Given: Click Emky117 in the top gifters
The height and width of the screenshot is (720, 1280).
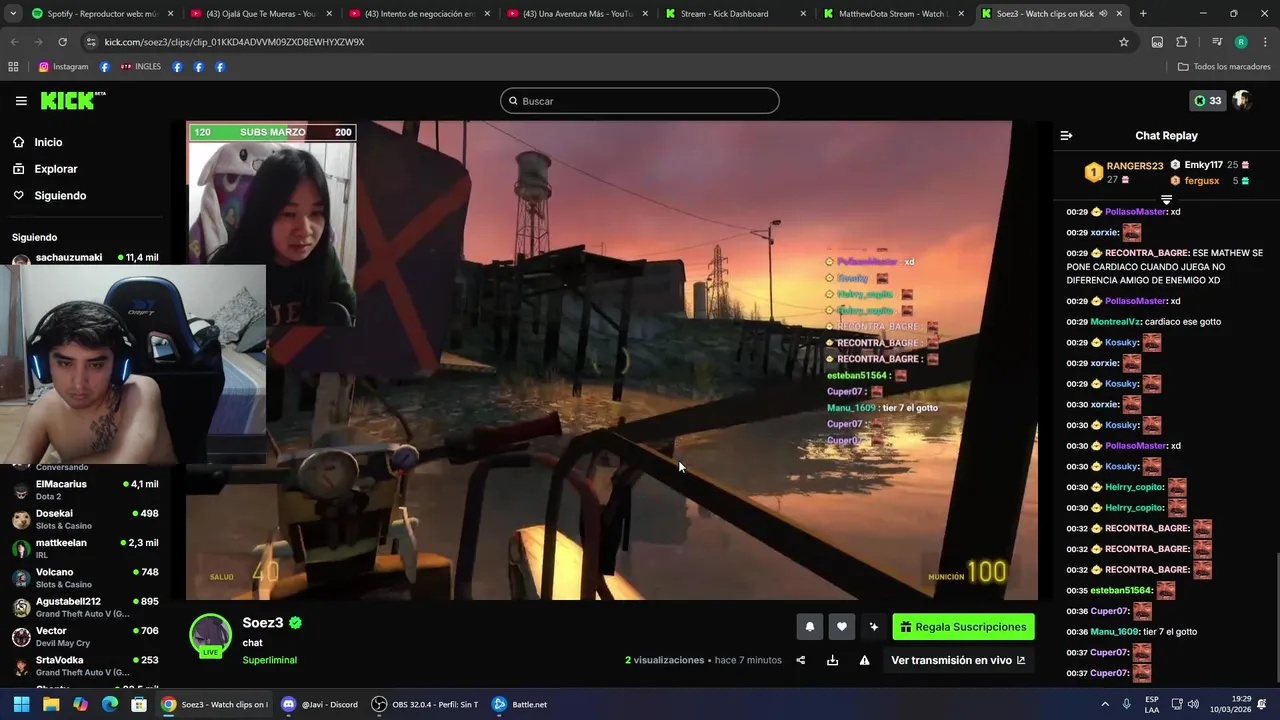Looking at the screenshot, I should pyautogui.click(x=1203, y=165).
